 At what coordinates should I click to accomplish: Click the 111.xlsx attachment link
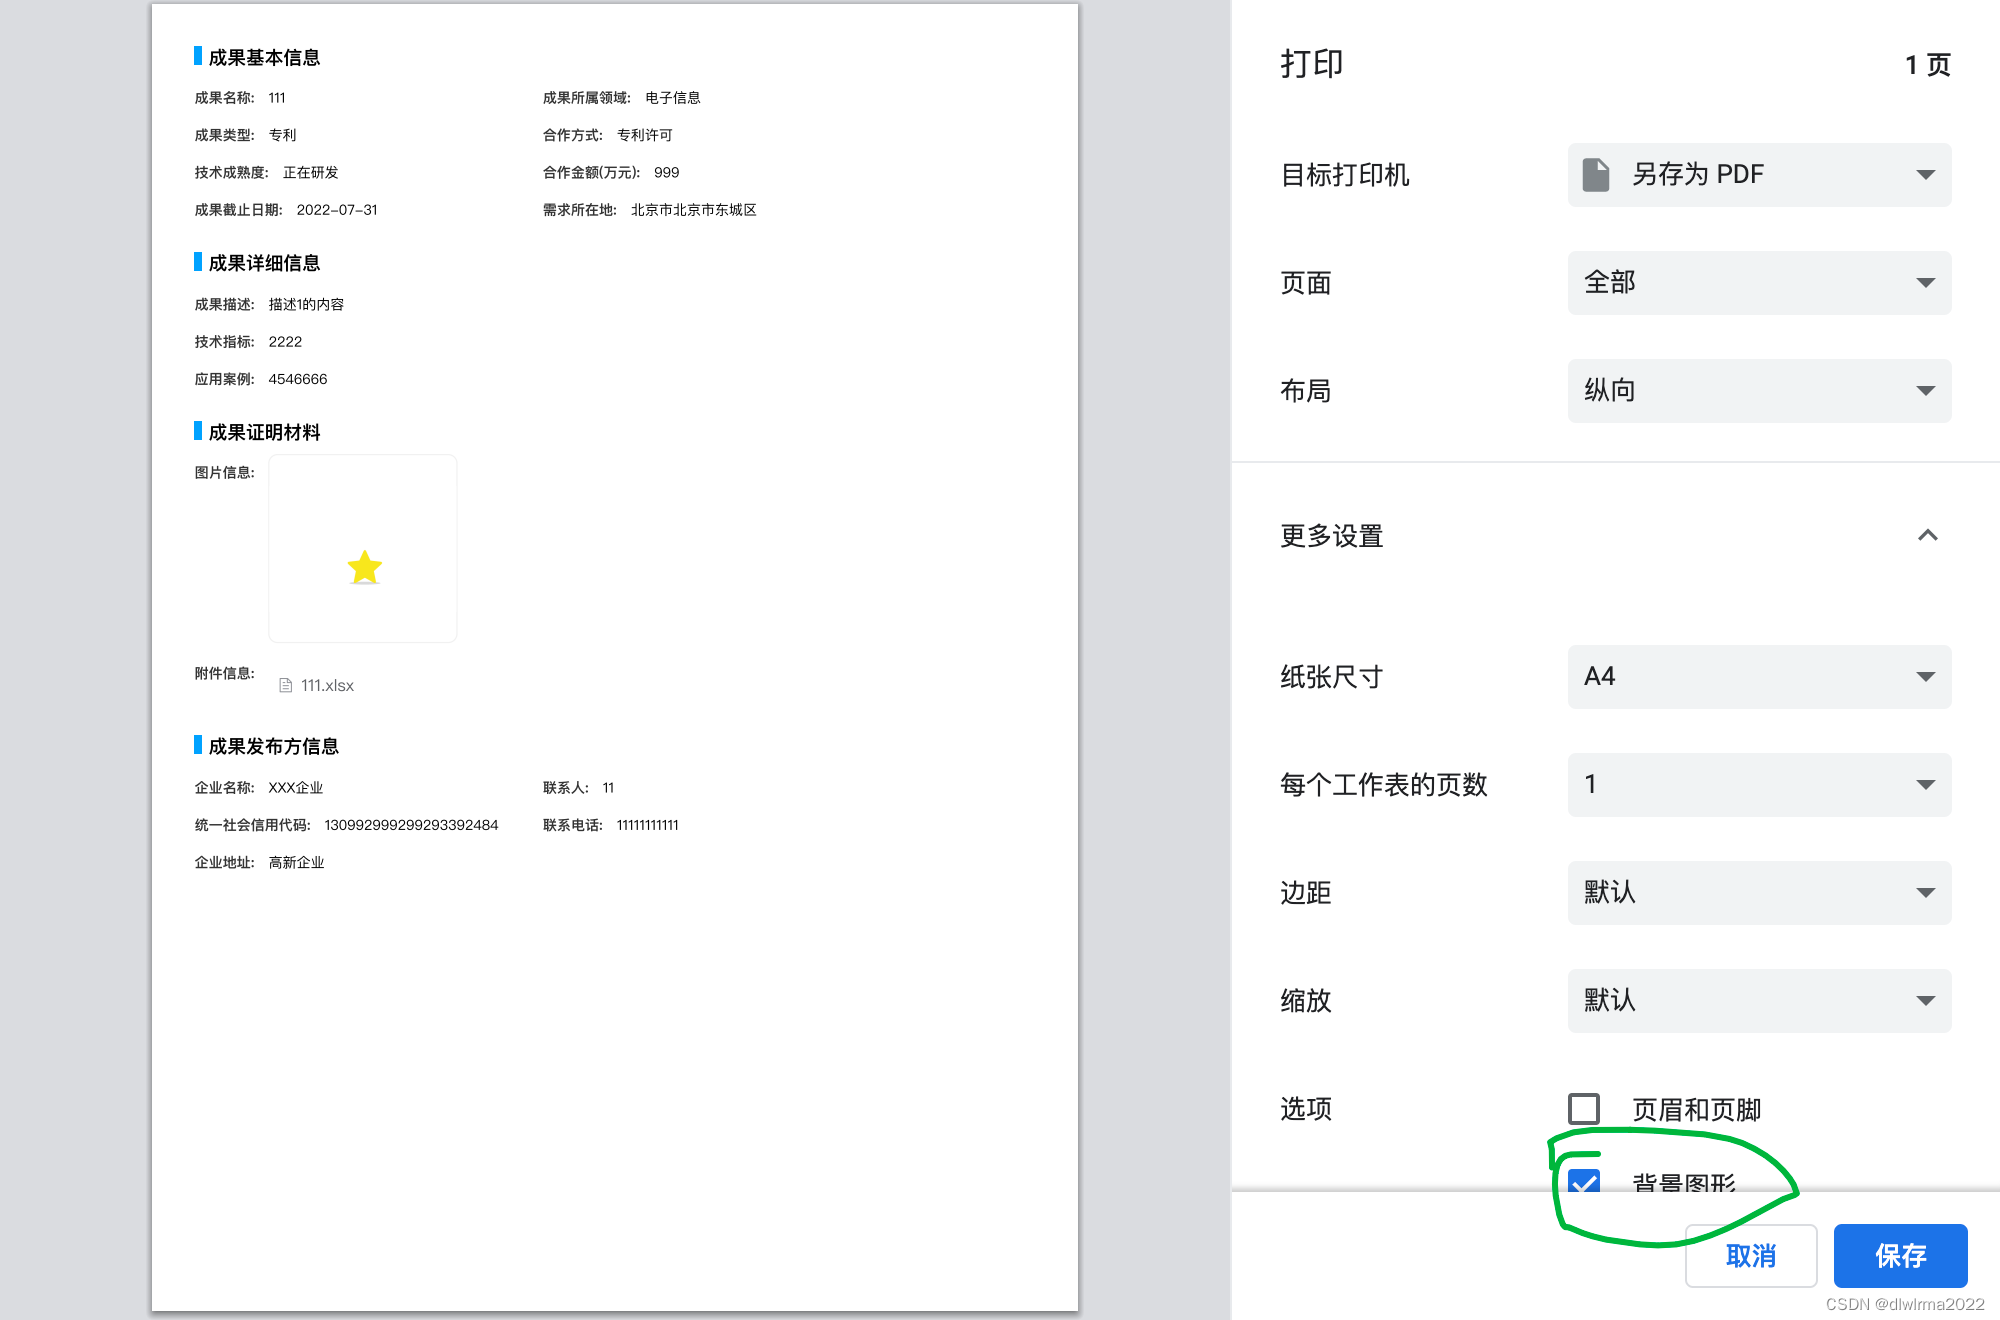[x=327, y=686]
